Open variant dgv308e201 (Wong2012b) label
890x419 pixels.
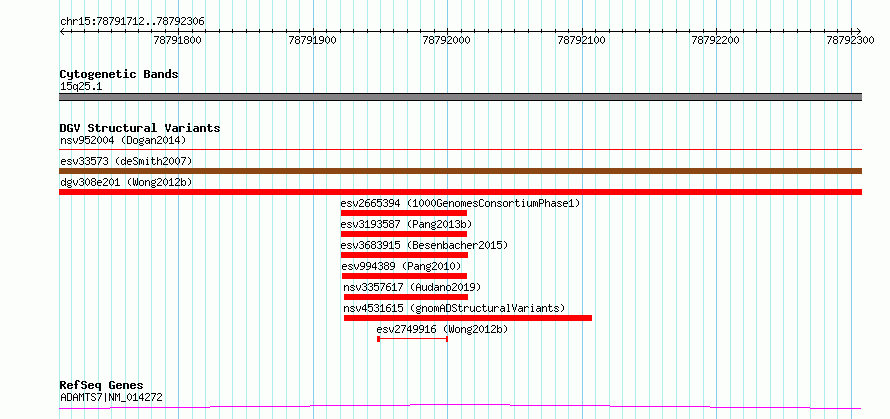(126, 182)
